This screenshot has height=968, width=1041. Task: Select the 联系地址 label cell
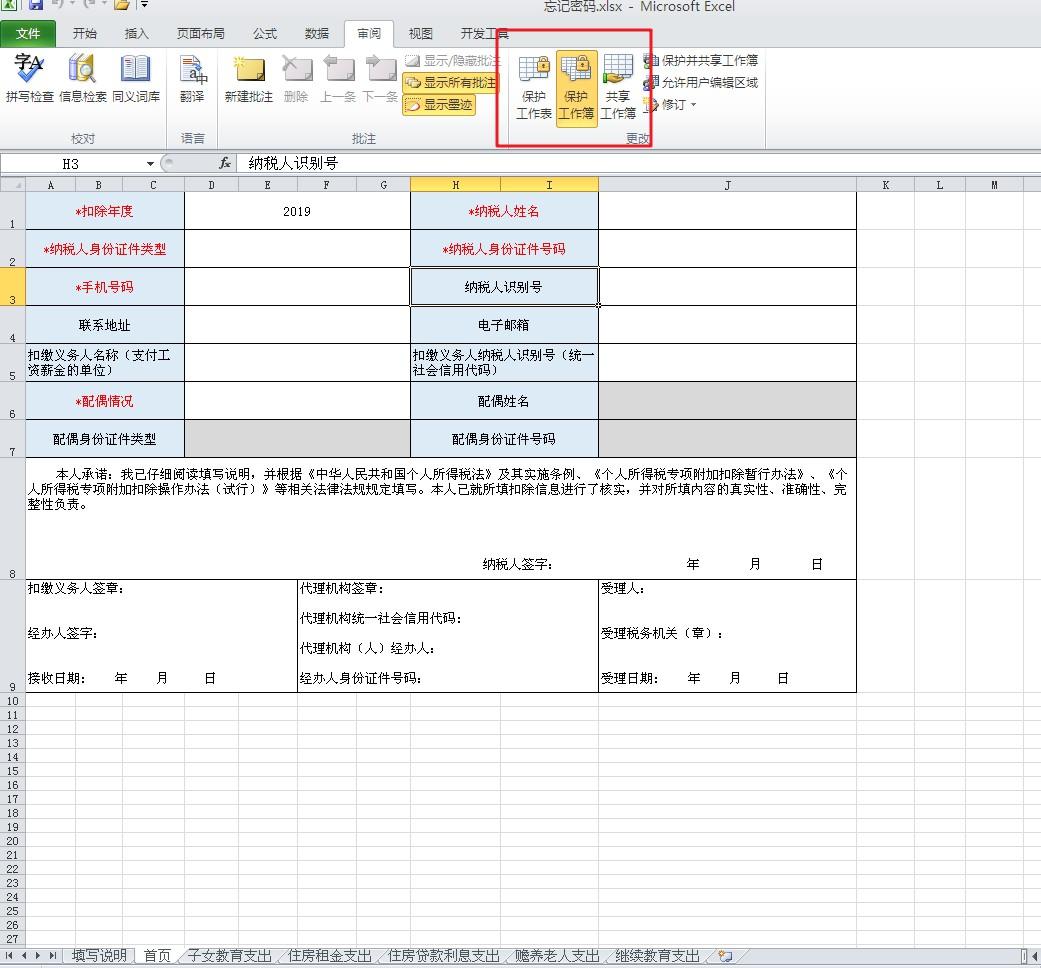coord(104,325)
